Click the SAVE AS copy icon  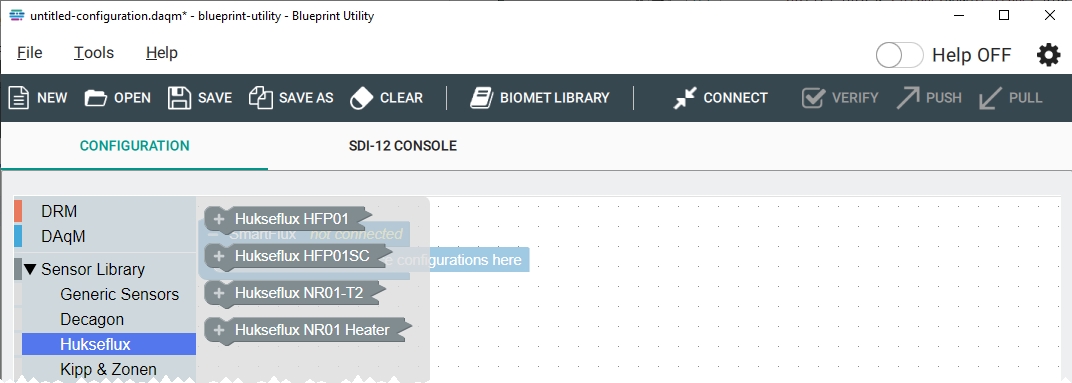click(260, 98)
